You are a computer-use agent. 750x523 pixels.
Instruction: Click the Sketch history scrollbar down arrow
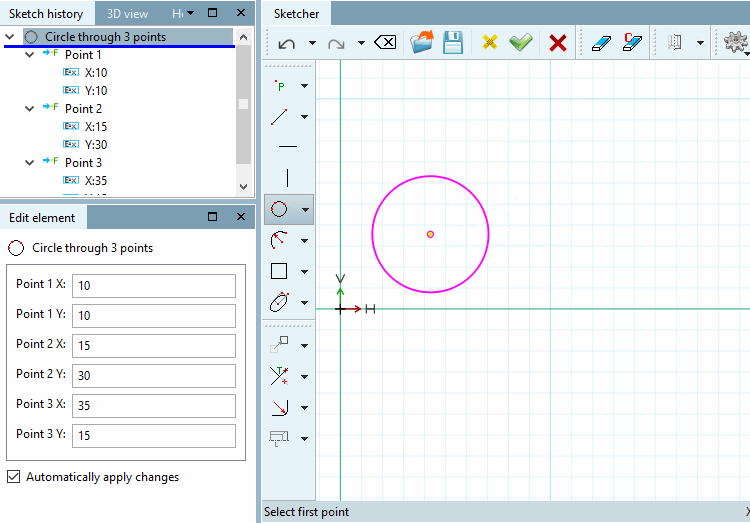243,187
